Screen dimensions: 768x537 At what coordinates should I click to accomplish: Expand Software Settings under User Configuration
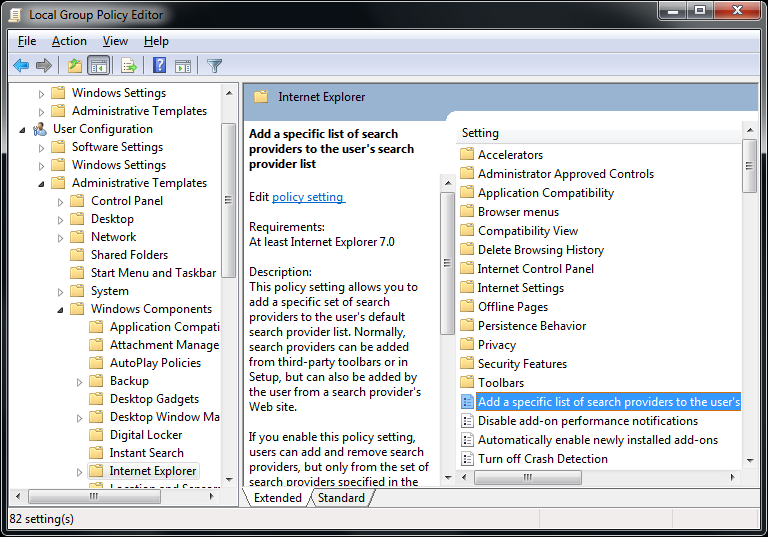(x=42, y=147)
